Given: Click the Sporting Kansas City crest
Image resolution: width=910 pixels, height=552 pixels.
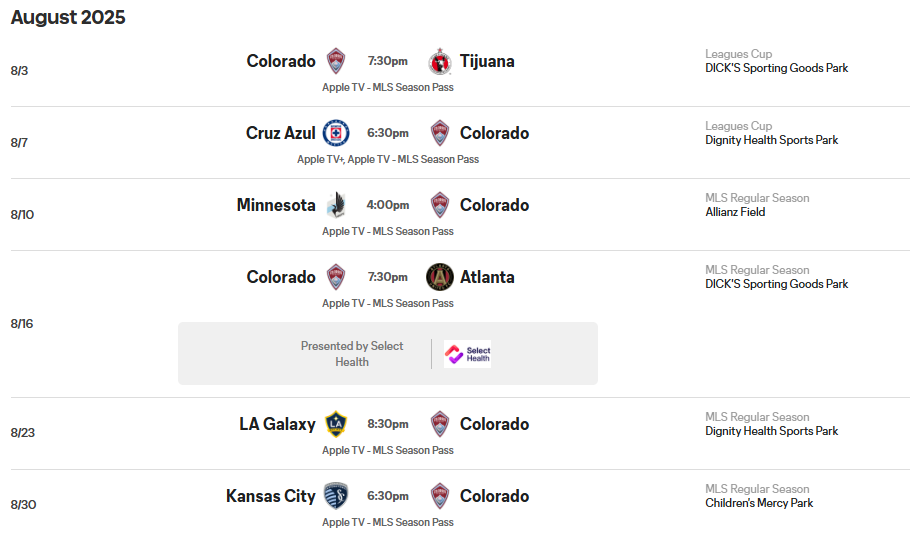Looking at the screenshot, I should (x=336, y=496).
